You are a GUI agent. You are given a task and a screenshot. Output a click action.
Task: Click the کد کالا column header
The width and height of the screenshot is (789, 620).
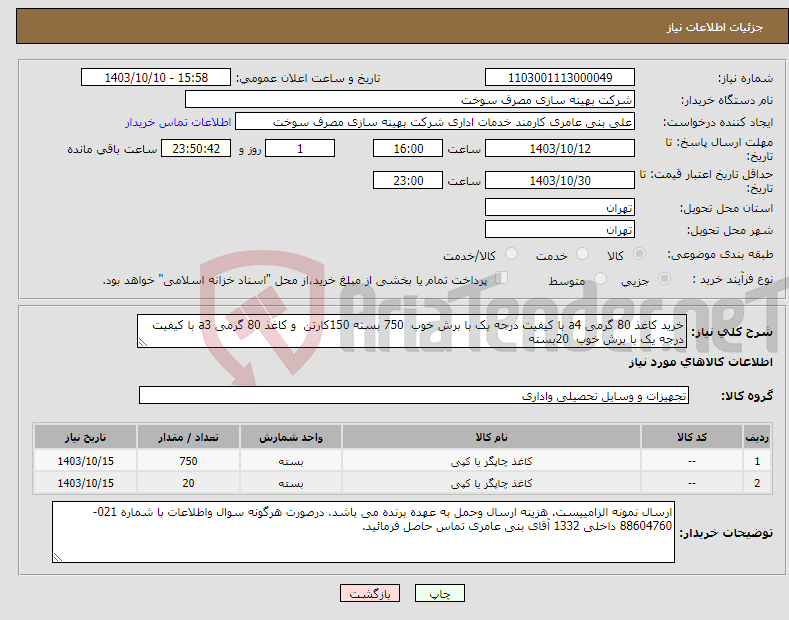pyautogui.click(x=692, y=437)
